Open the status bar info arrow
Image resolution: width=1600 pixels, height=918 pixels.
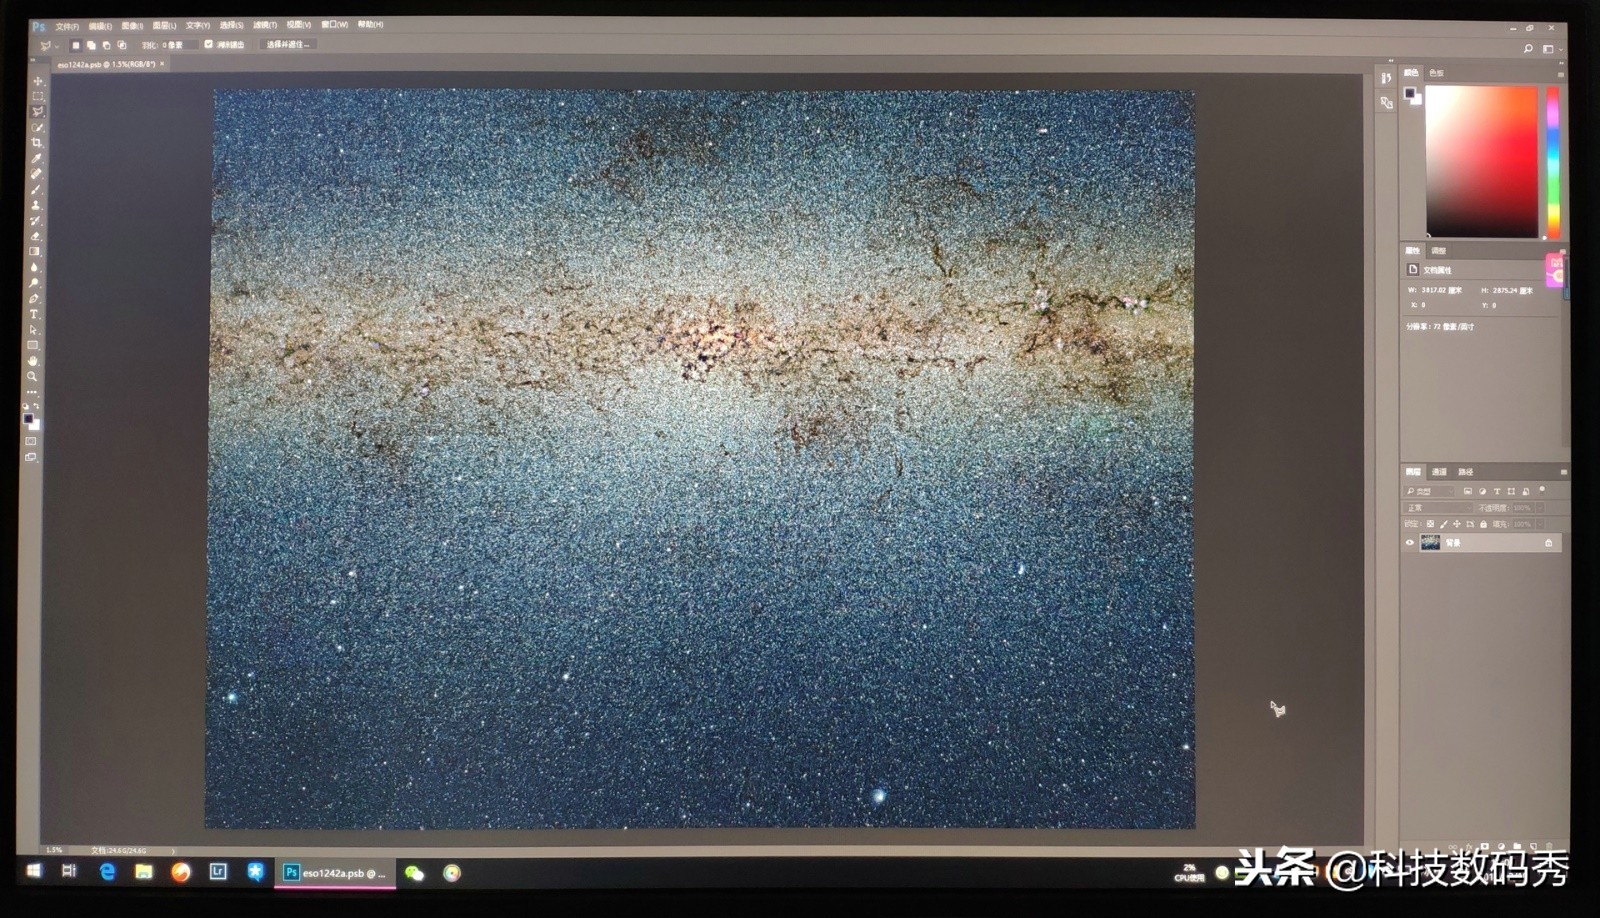pyautogui.click(x=173, y=850)
